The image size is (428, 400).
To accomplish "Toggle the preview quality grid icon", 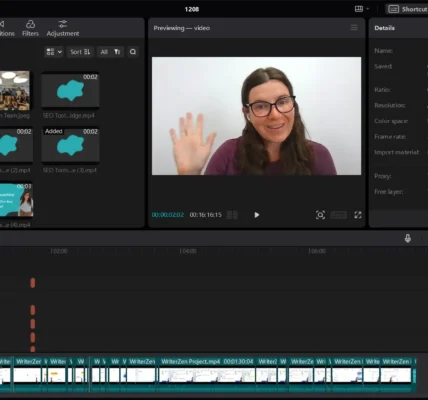I will 232,215.
